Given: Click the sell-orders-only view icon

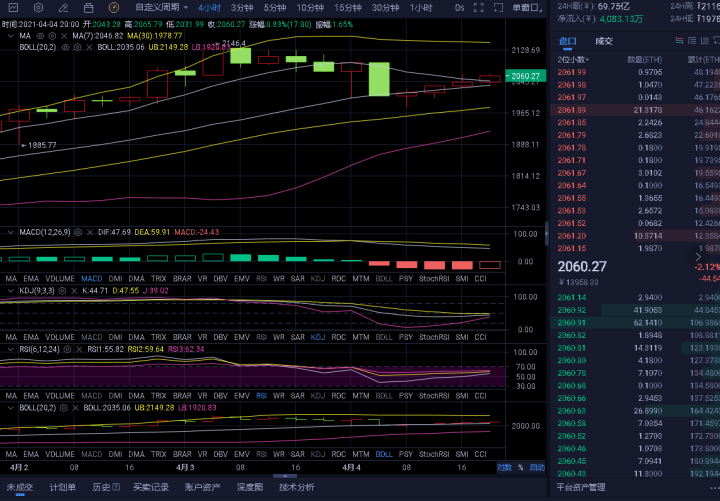Looking at the screenshot, I should click(x=694, y=42).
